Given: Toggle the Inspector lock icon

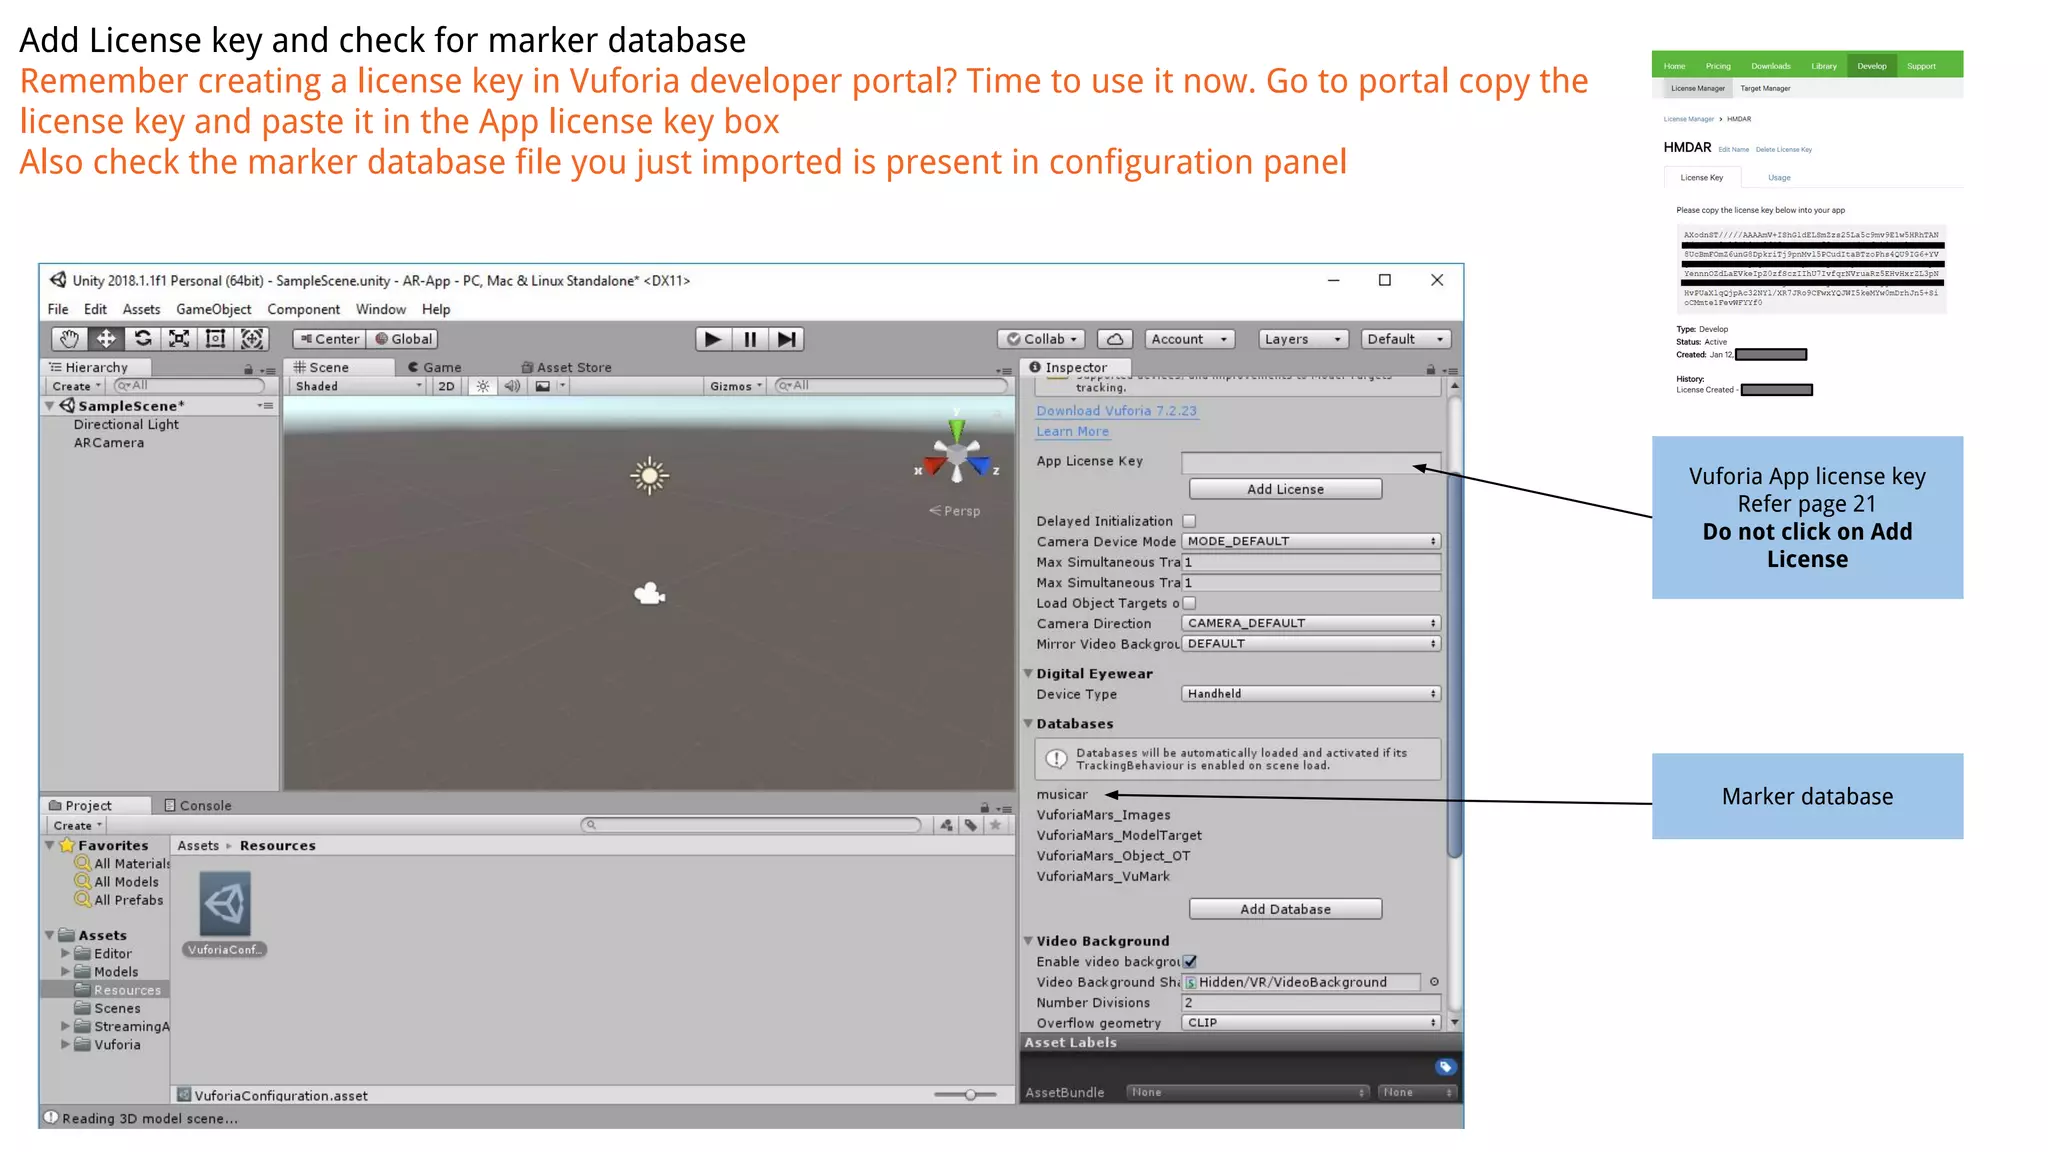Looking at the screenshot, I should click(x=1430, y=368).
